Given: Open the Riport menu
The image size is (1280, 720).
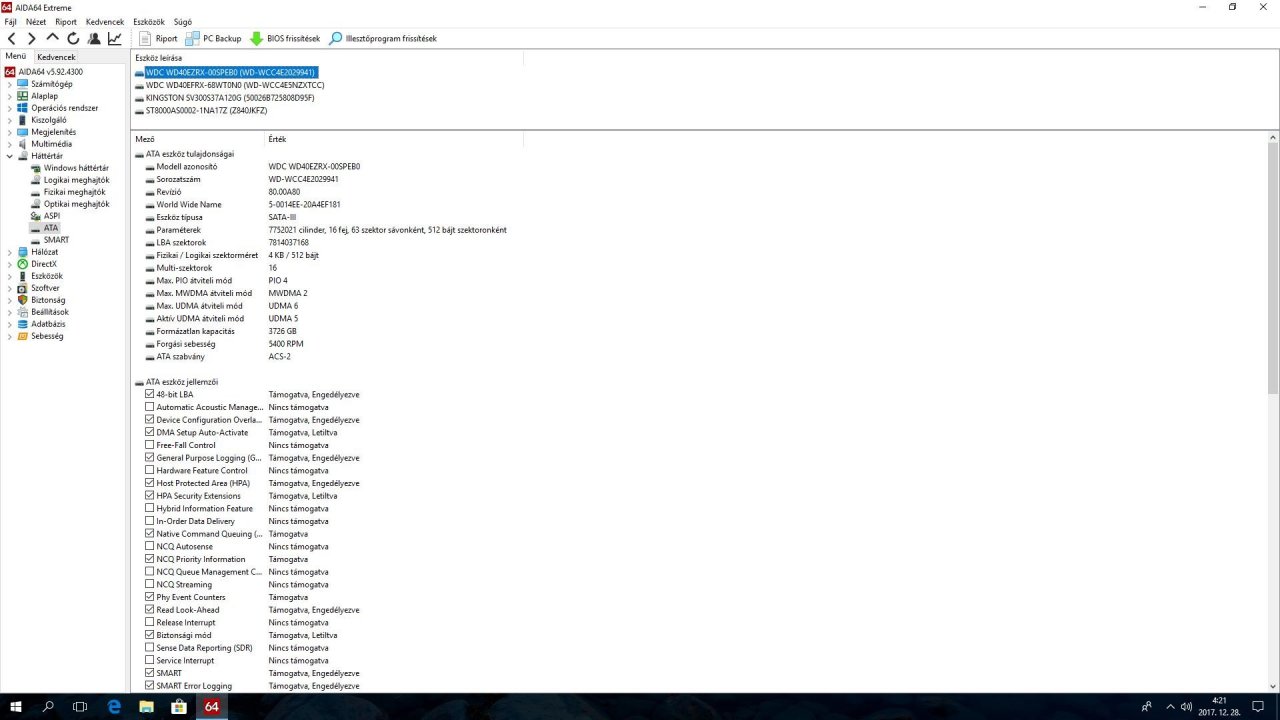Looking at the screenshot, I should pyautogui.click(x=66, y=21).
